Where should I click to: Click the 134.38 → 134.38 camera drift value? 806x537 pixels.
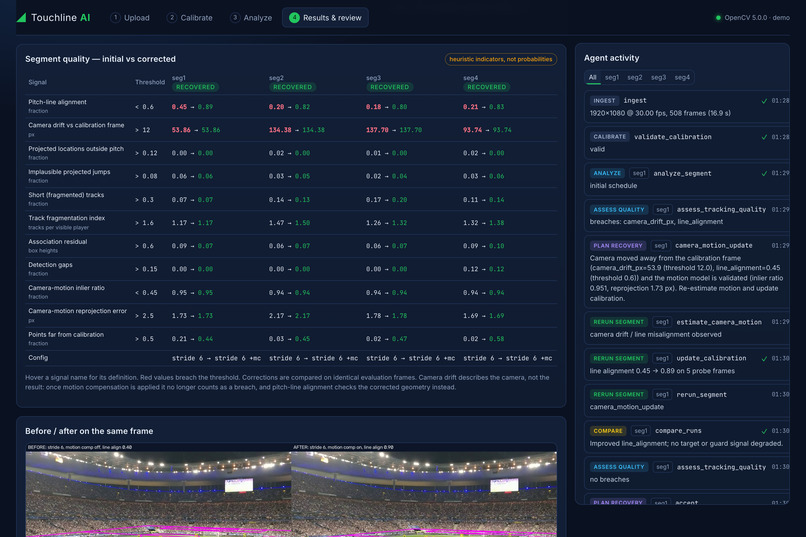[297, 130]
